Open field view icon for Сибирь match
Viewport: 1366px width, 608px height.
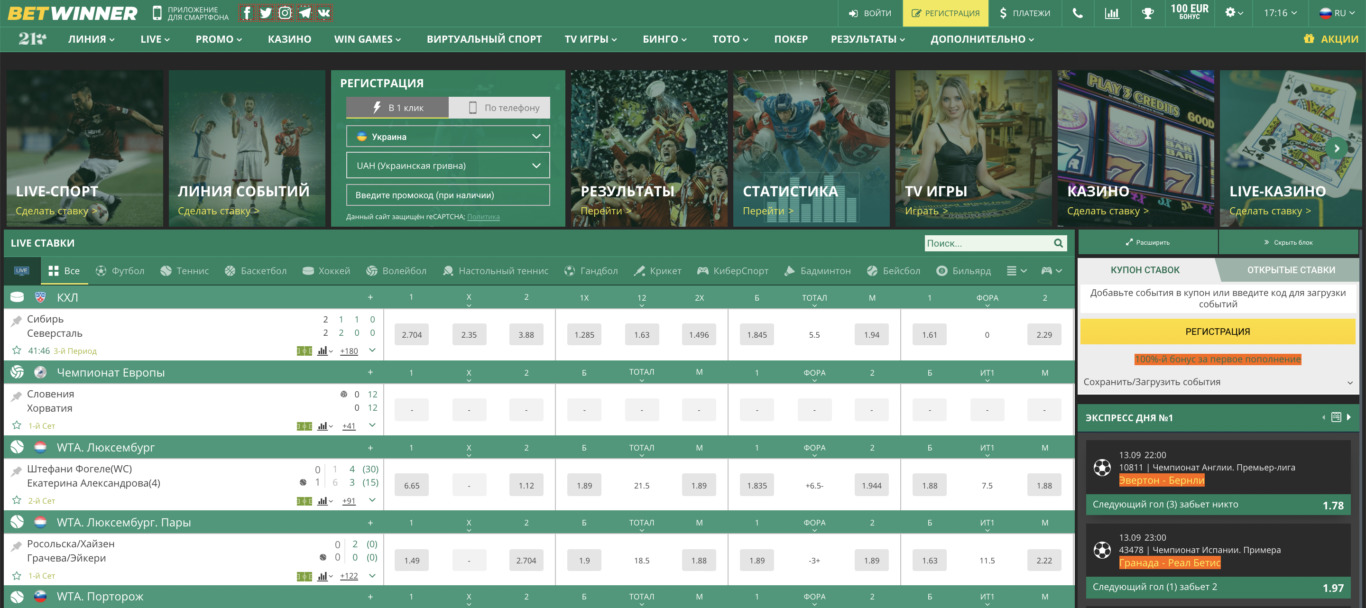(304, 351)
